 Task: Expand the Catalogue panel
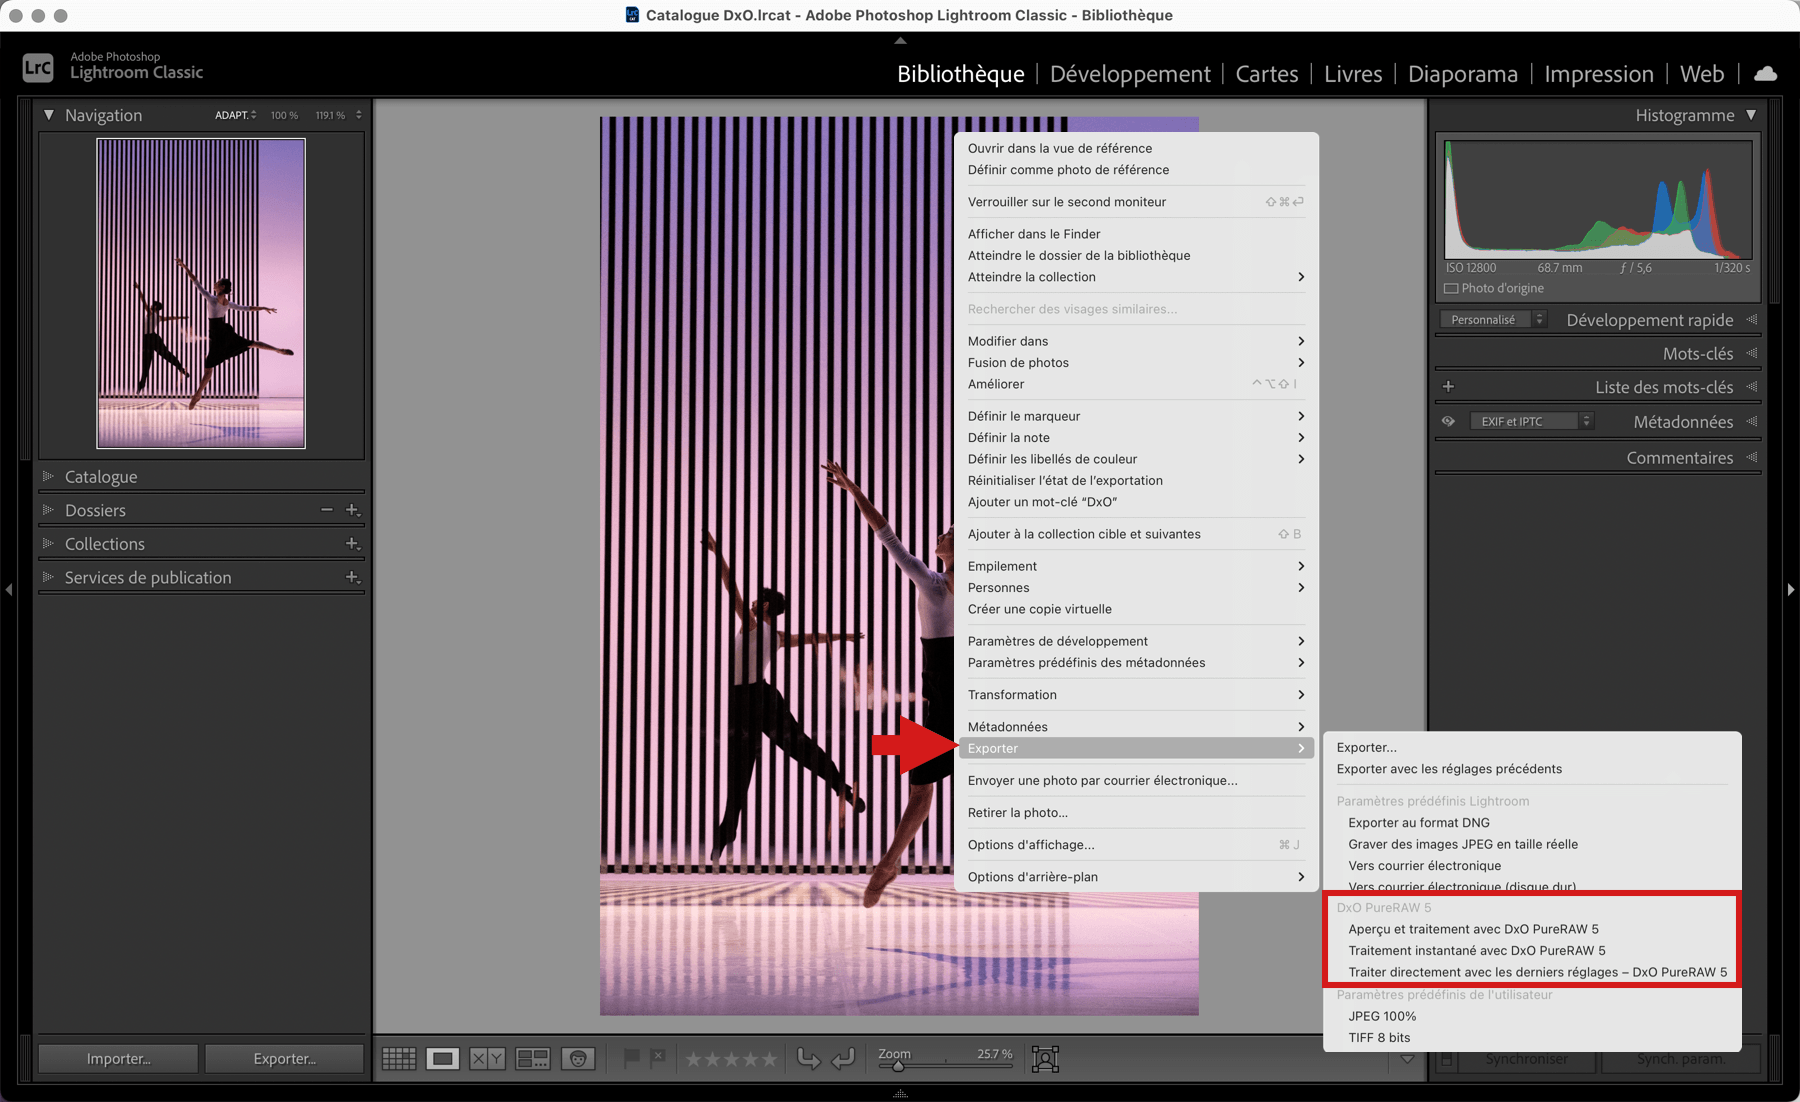(48, 476)
